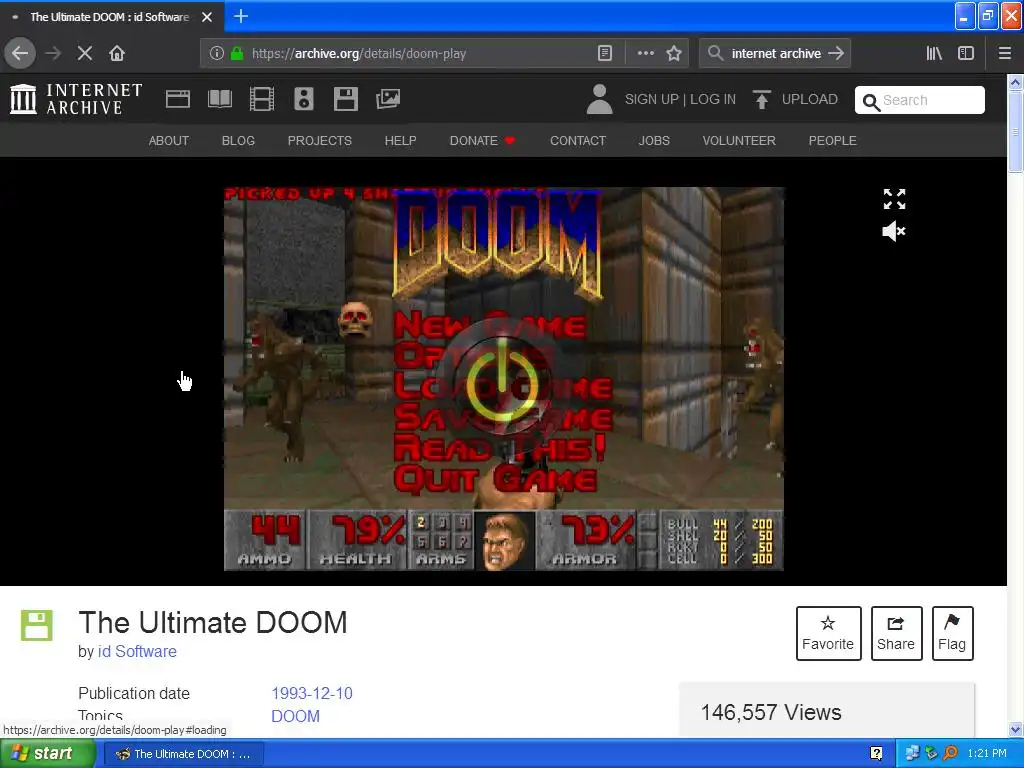The height and width of the screenshot is (768, 1024).
Task: Open the PEOPLE menu item
Action: [833, 140]
